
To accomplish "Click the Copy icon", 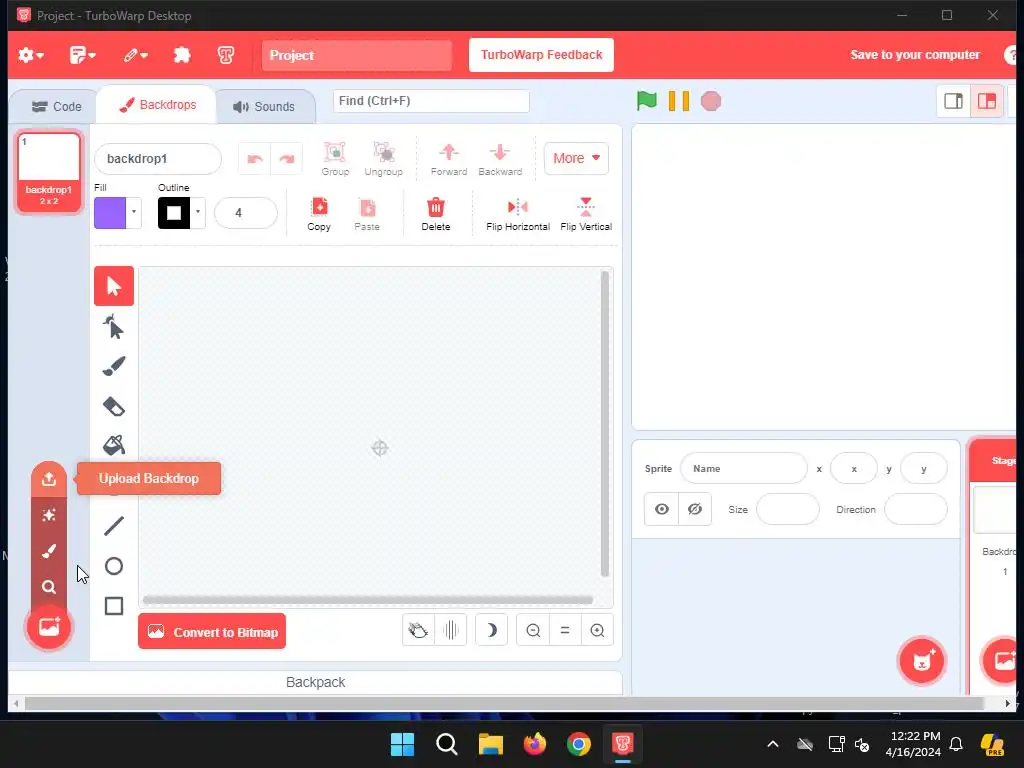I will (x=319, y=214).
